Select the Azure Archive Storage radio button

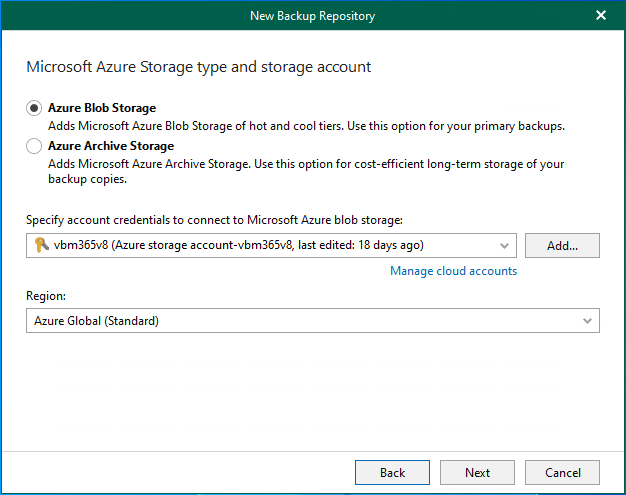35,146
